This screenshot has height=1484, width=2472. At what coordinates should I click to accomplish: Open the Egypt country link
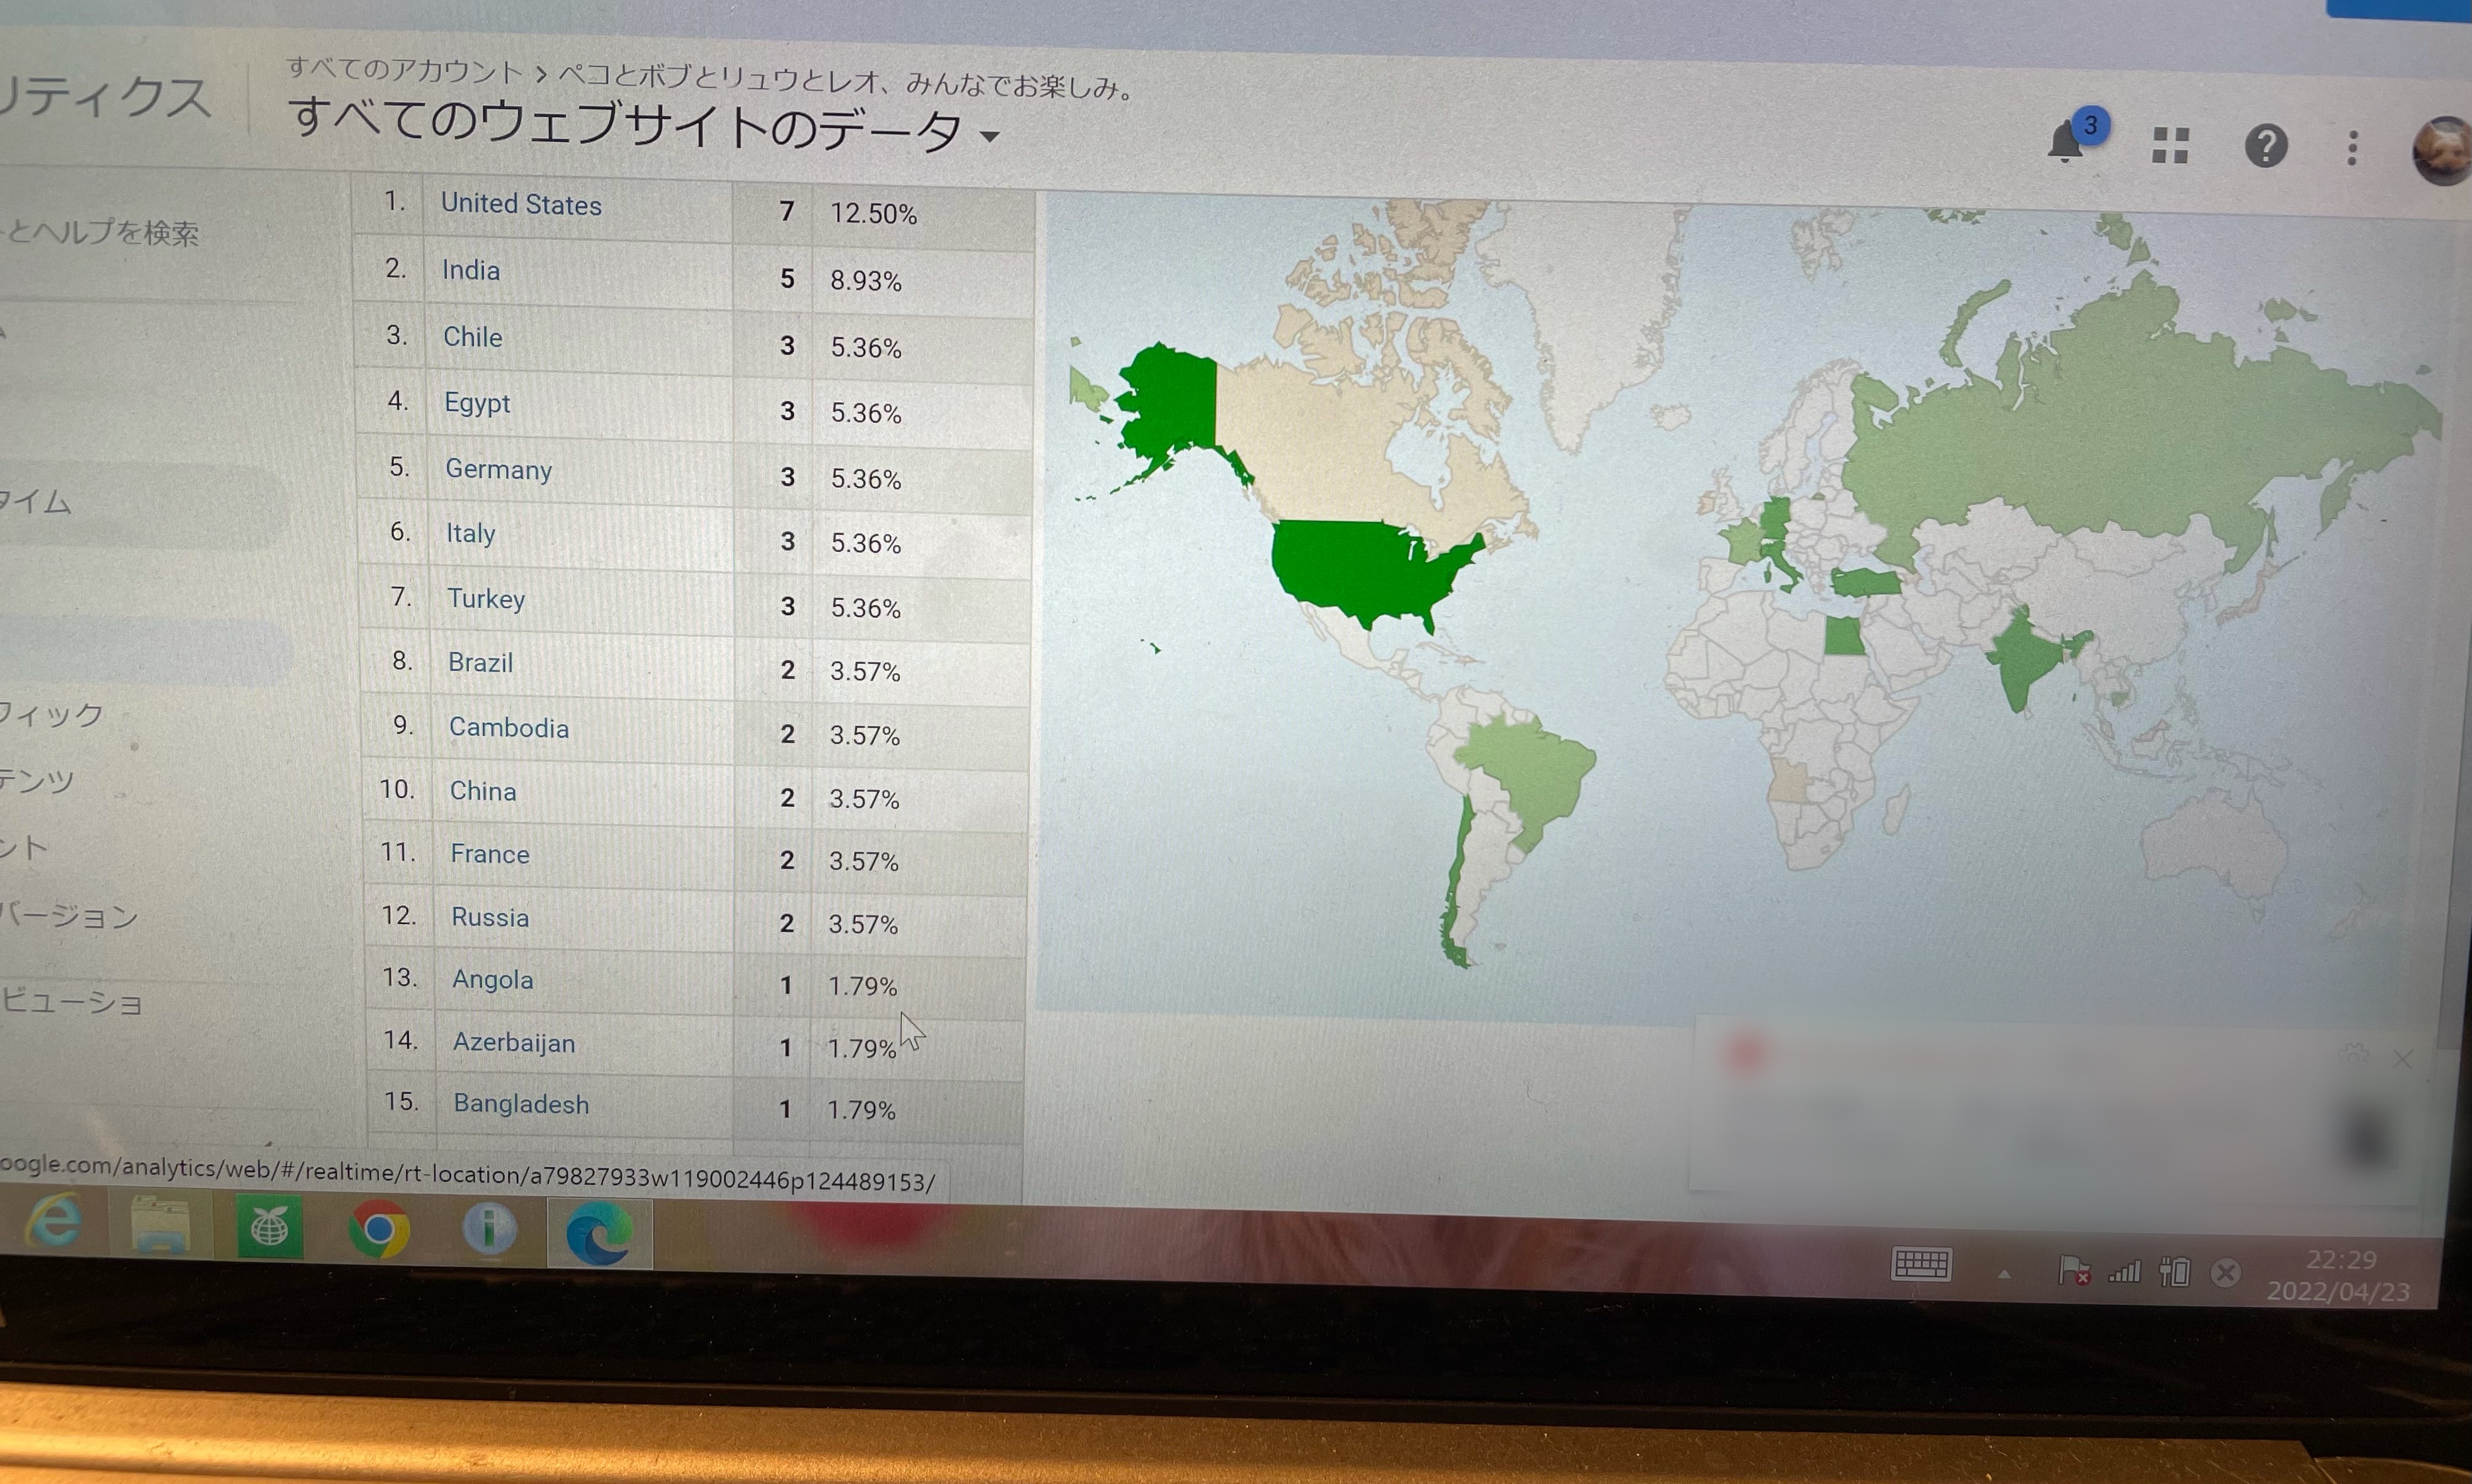pyautogui.click(x=477, y=403)
